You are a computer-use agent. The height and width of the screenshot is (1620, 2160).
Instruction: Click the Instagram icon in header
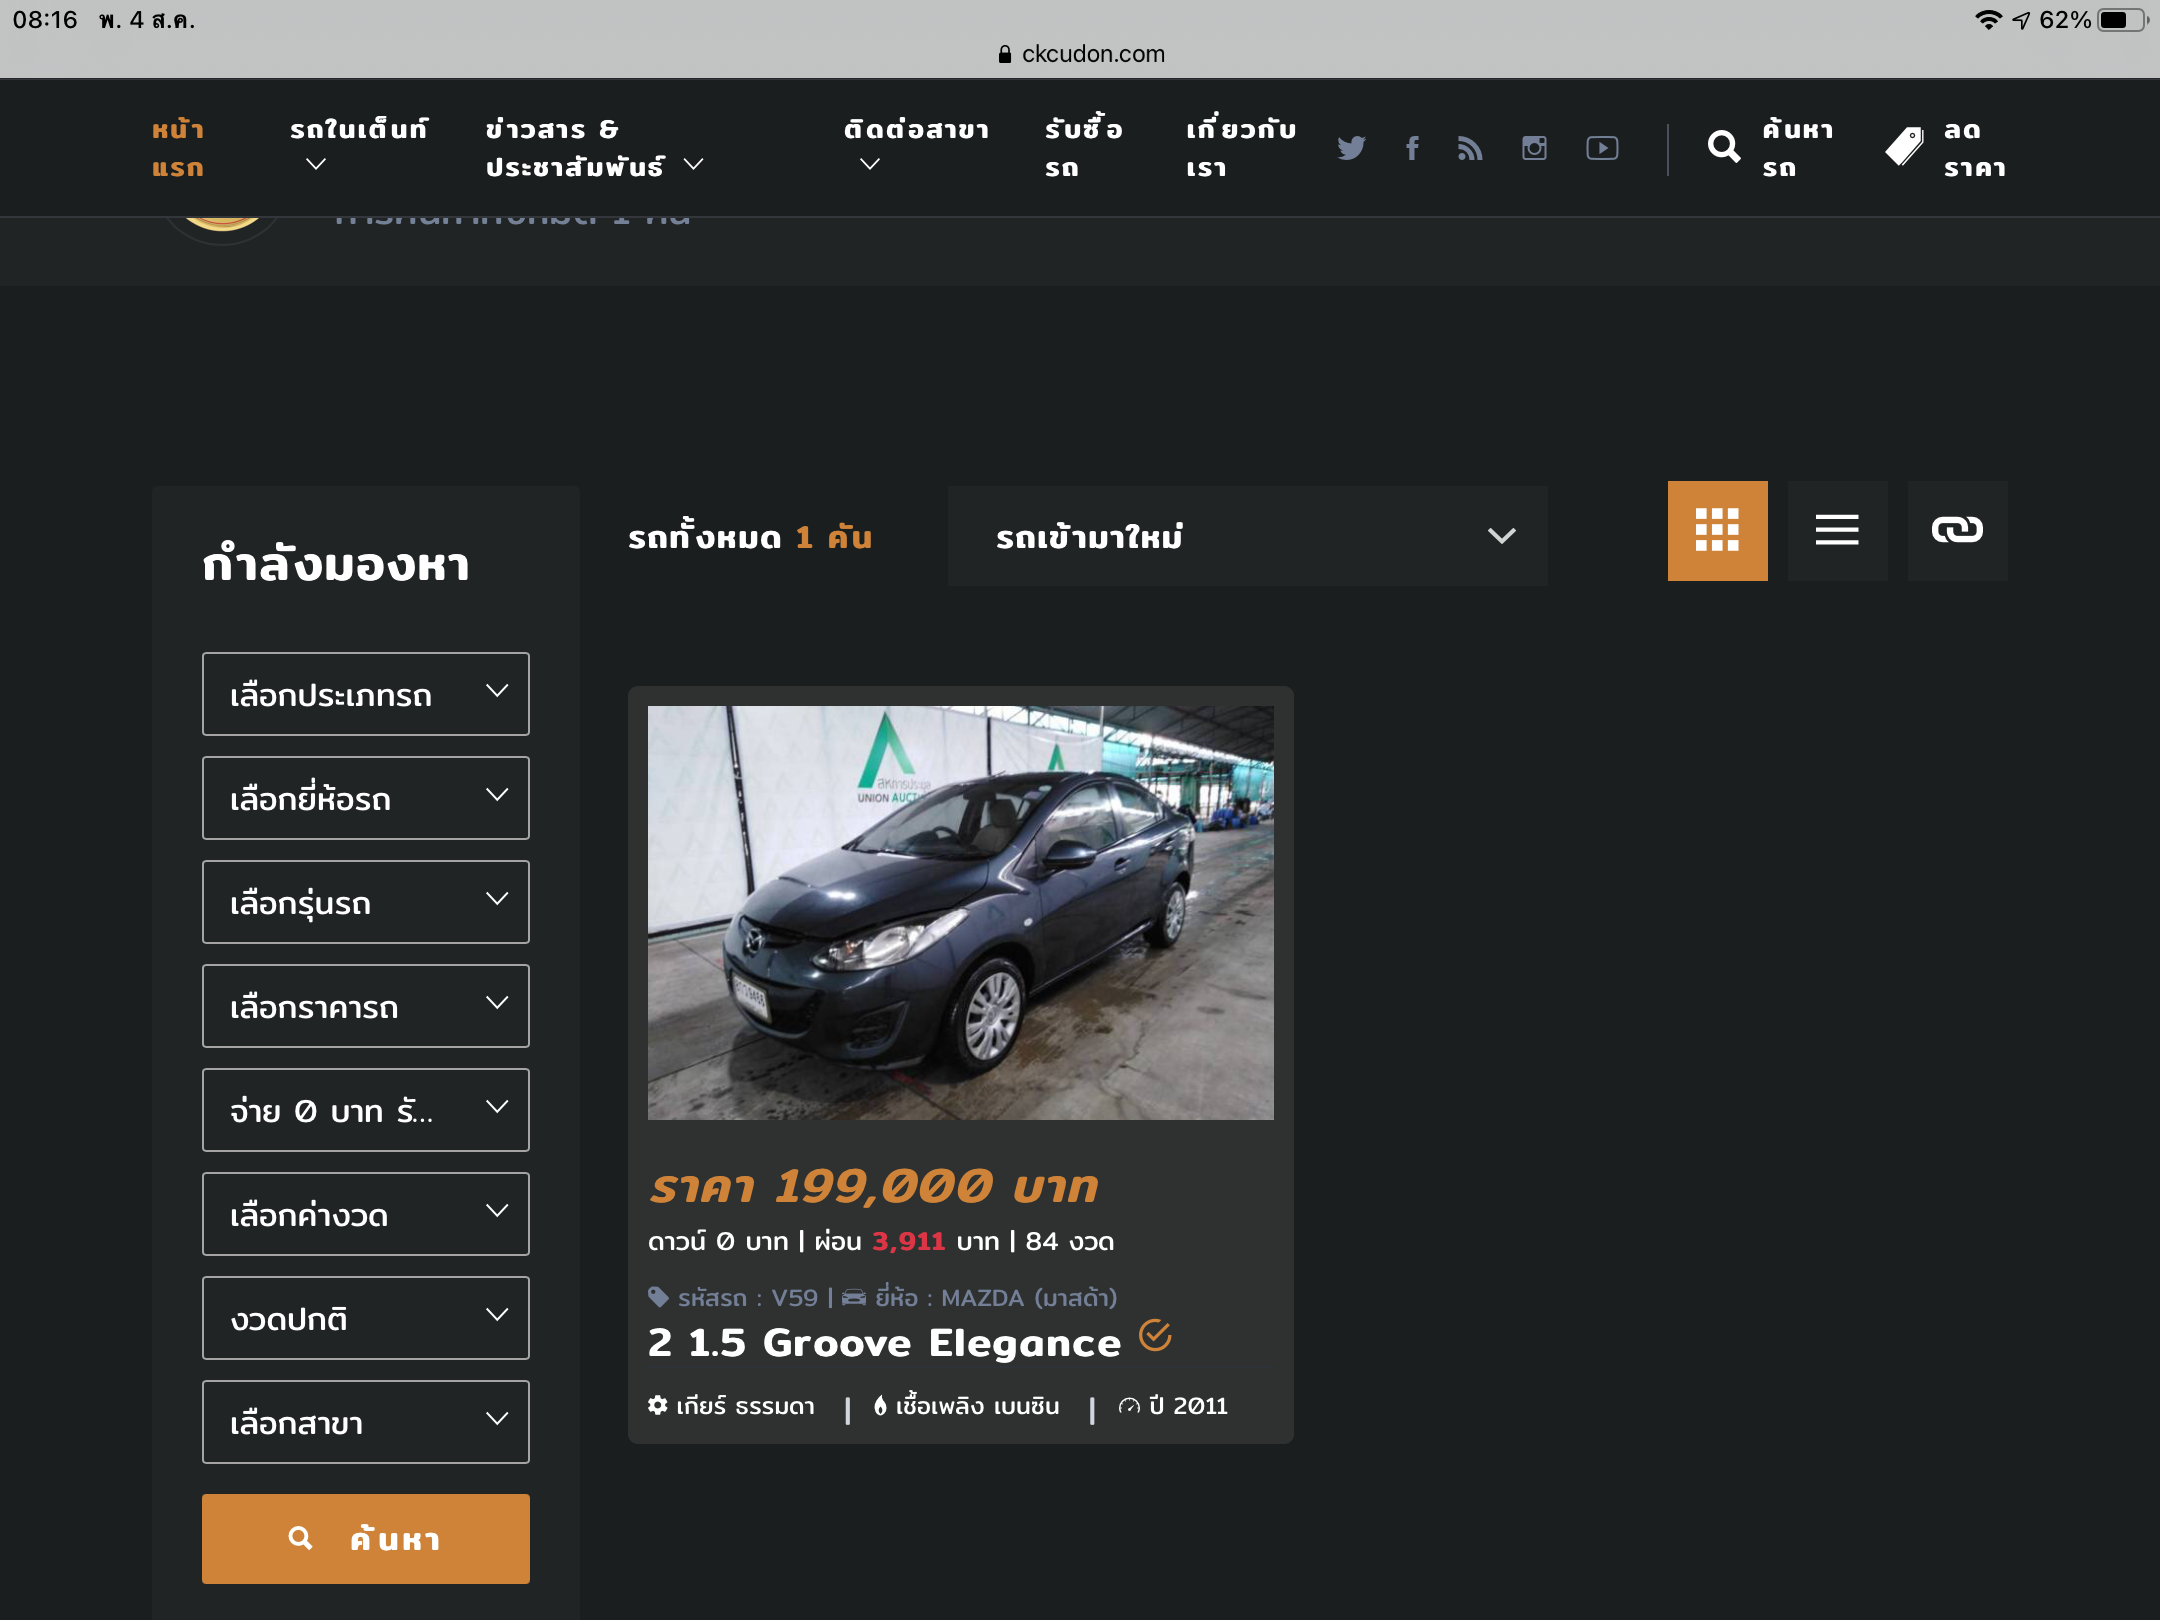[x=1534, y=148]
